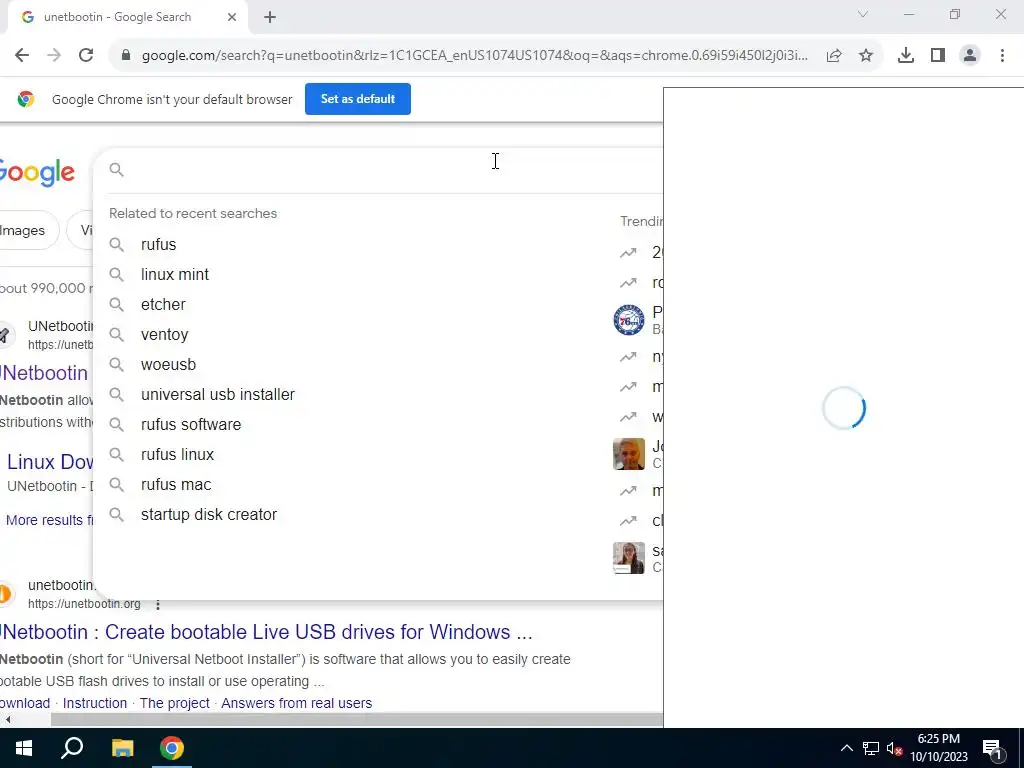Open the tab search chevron
Screen dimensions: 1024x768
click(x=863, y=14)
